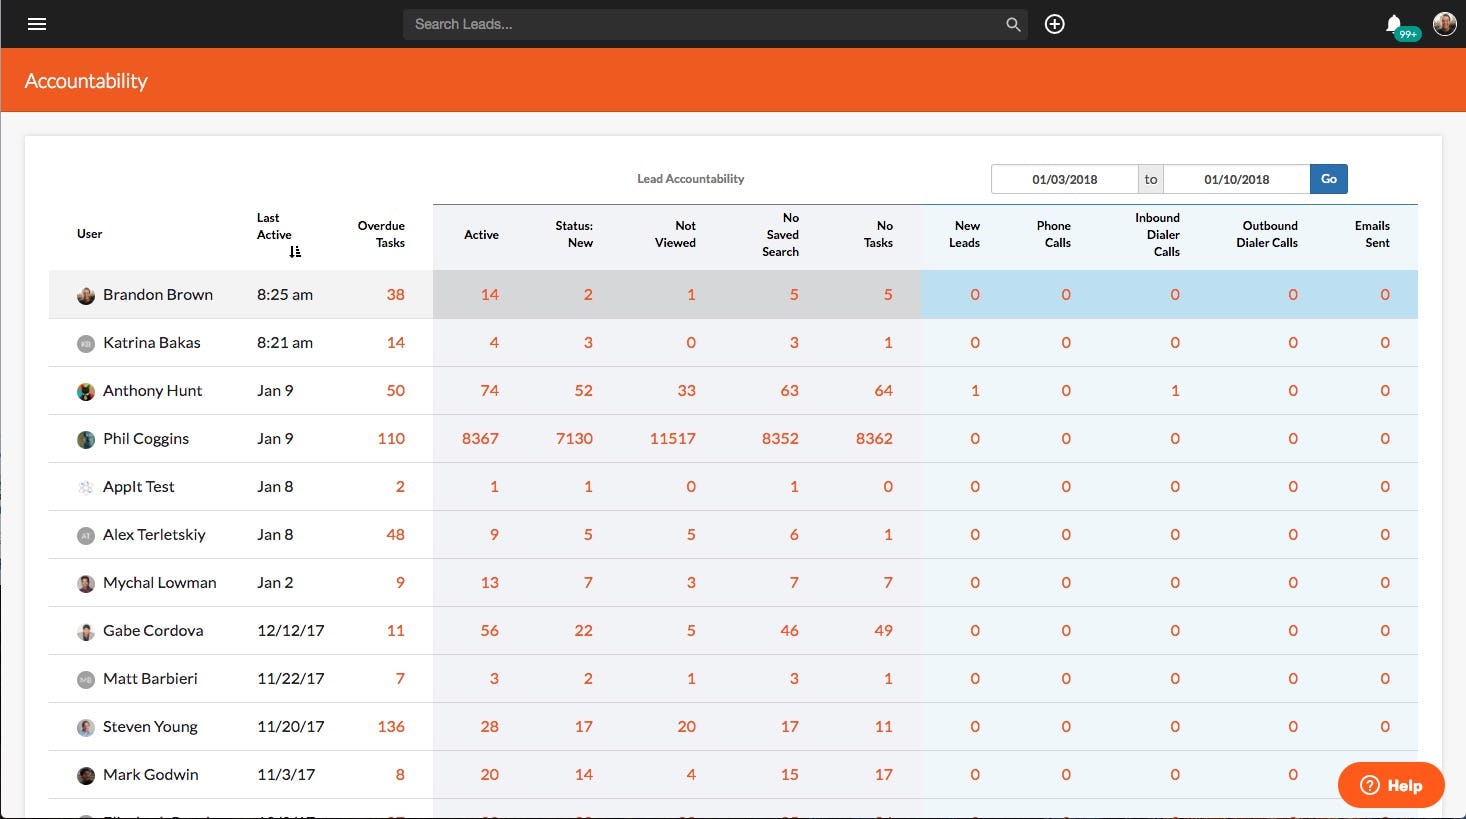Screen dimensions: 1466x819
Task: Sort by the User column header
Action: click(x=90, y=234)
